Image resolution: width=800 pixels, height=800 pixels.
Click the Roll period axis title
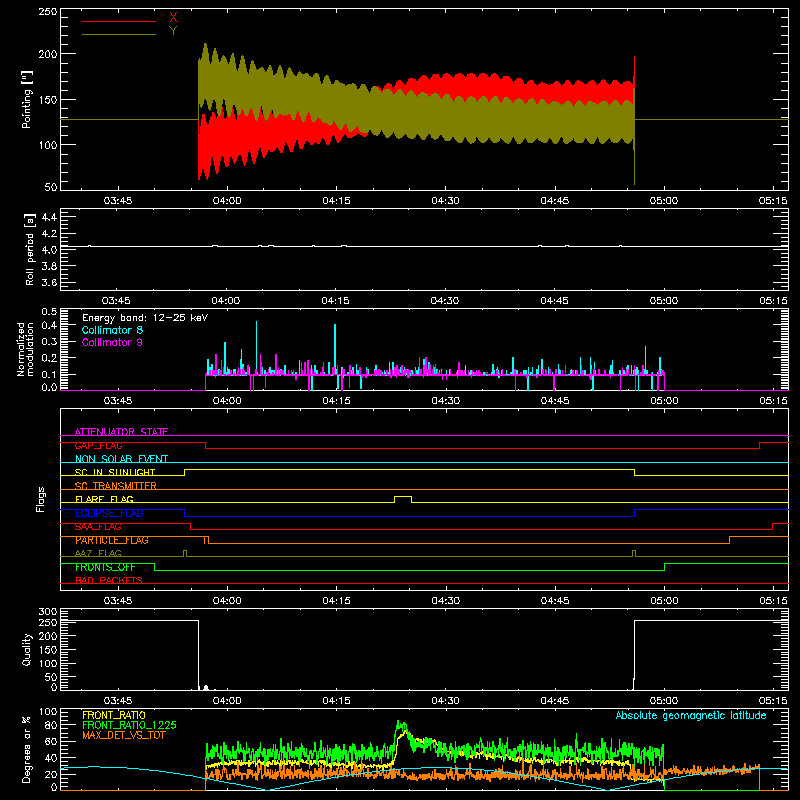[x=29, y=249]
